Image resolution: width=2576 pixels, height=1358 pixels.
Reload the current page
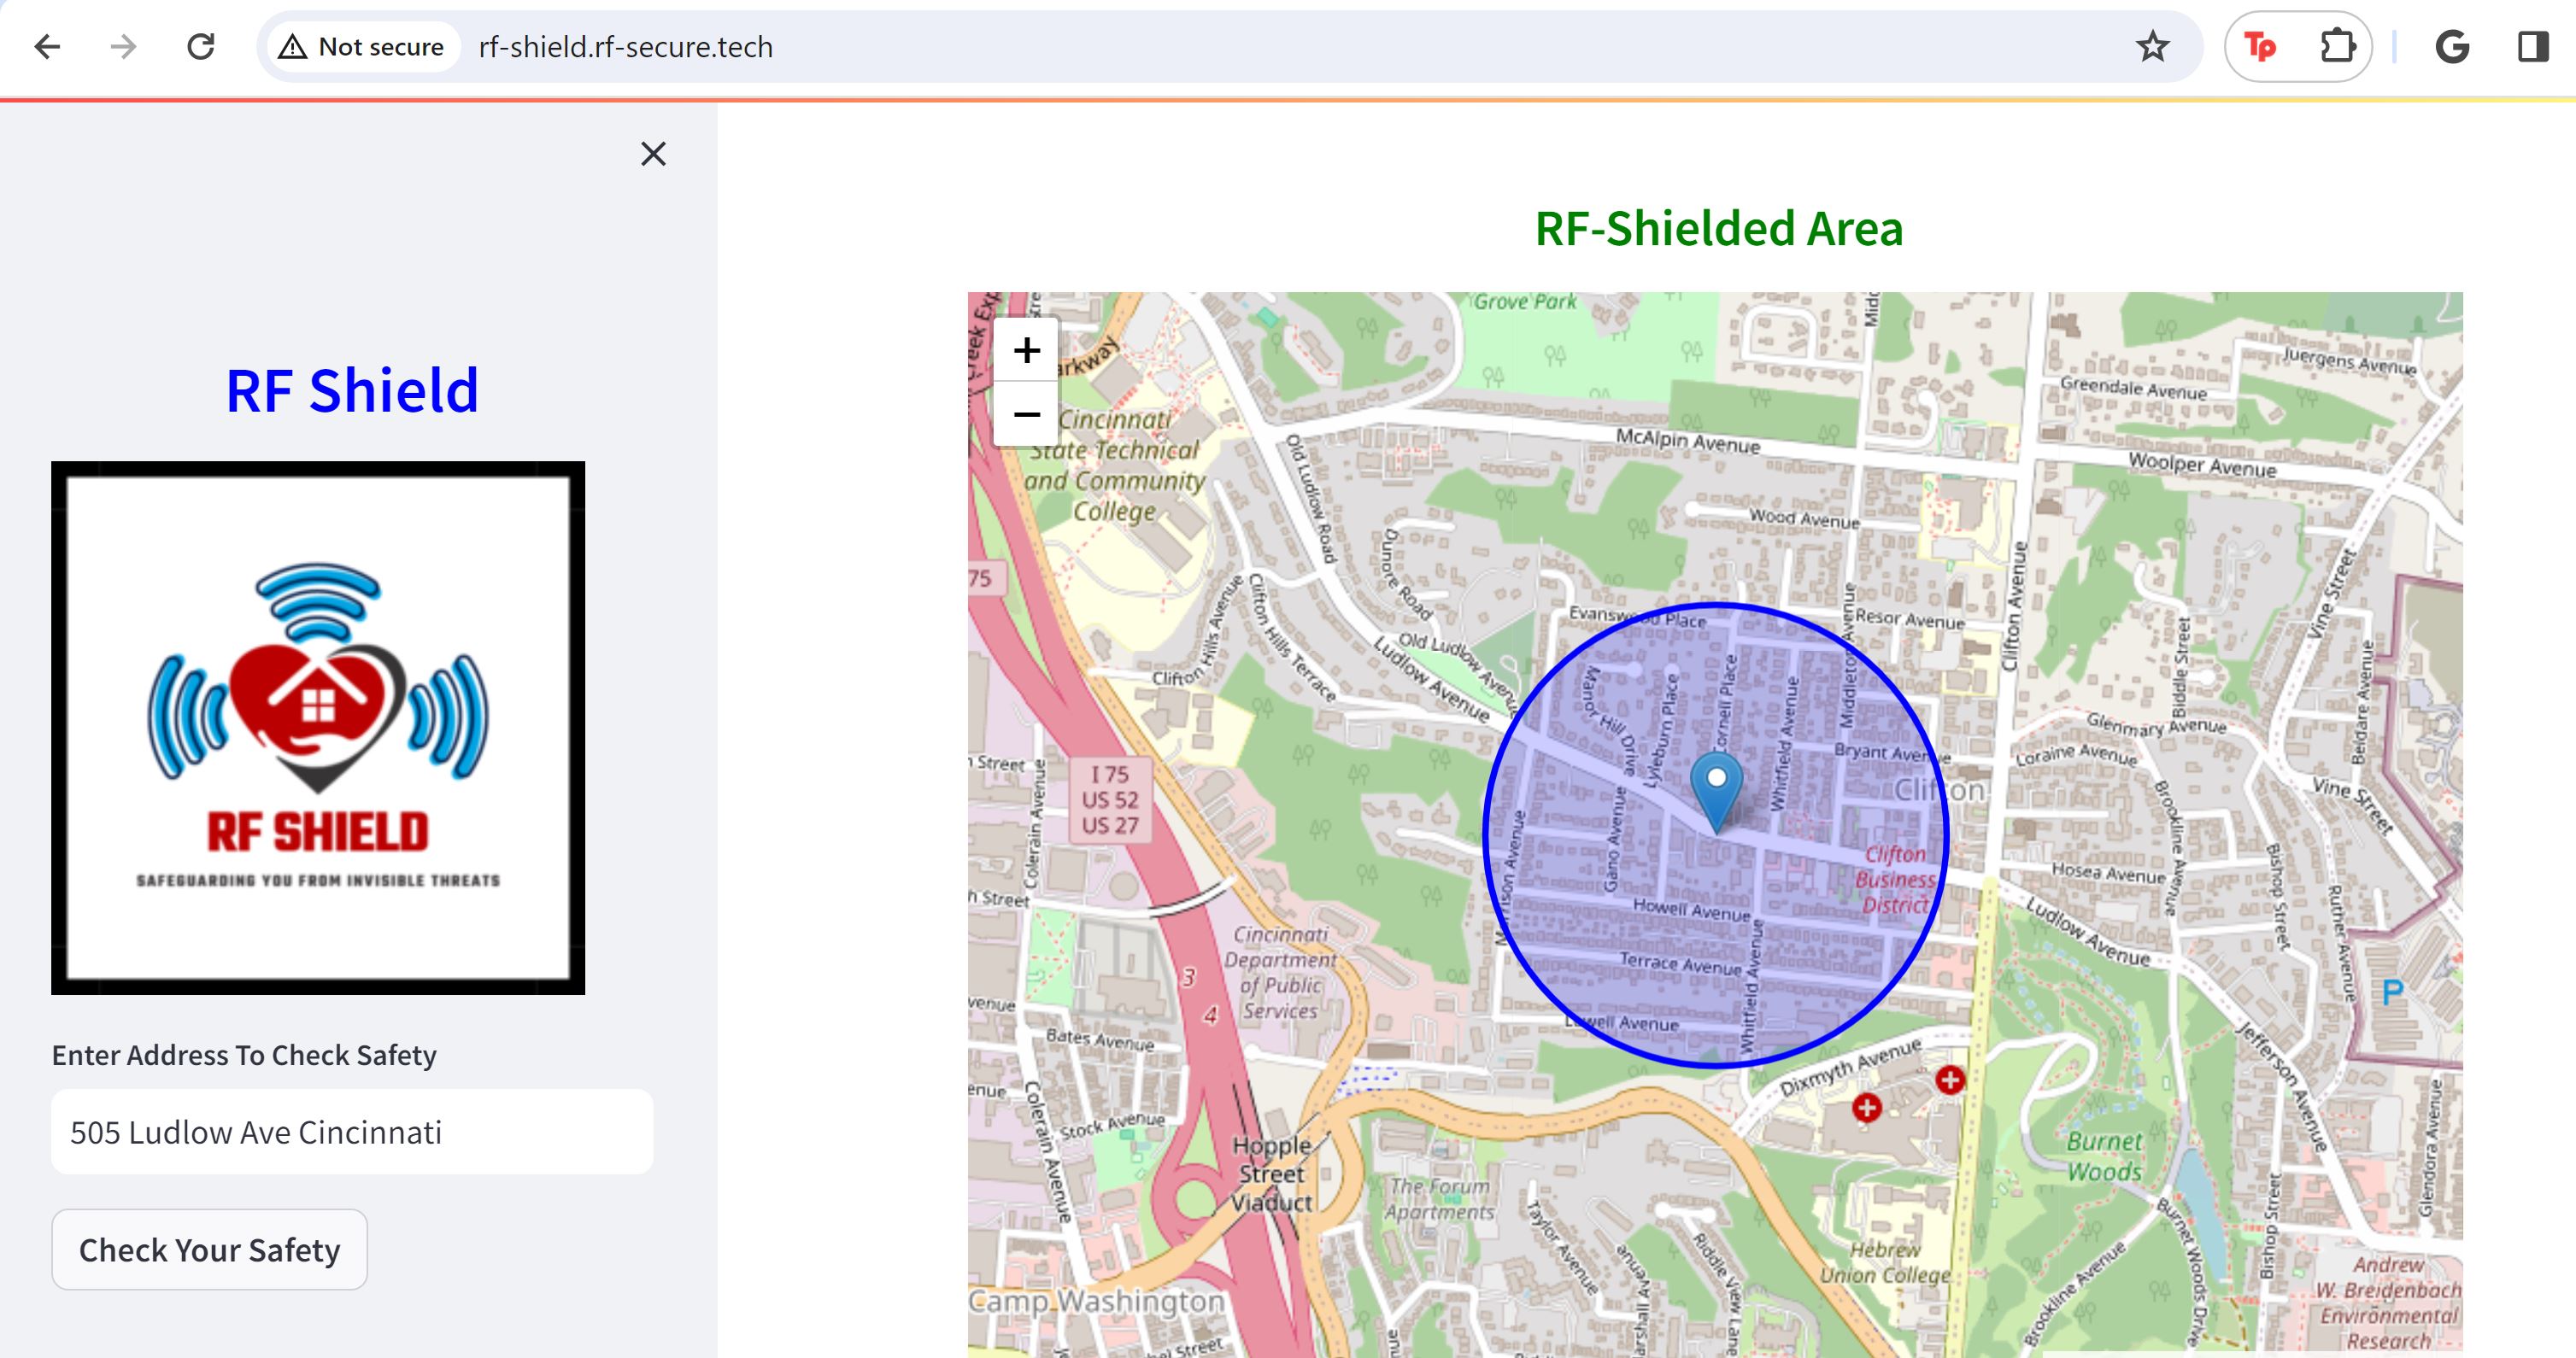tap(201, 47)
